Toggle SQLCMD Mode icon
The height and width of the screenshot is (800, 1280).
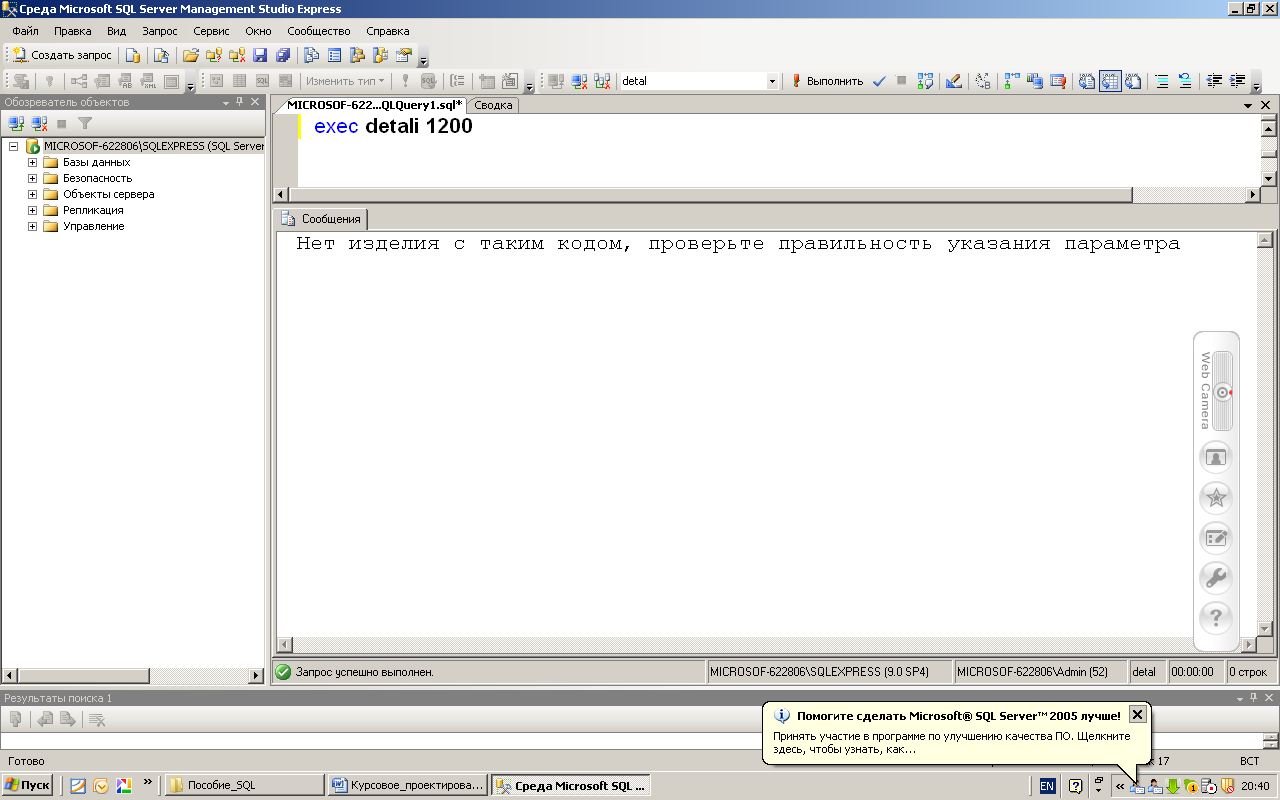(x=1058, y=81)
